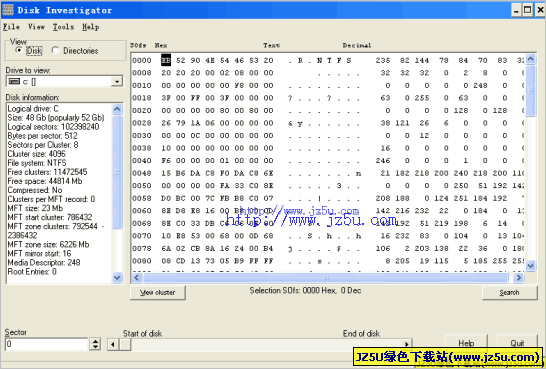Click text column 'N' in first row
Image resolution: width=546 pixels, height=369 pixels.
click(319, 60)
